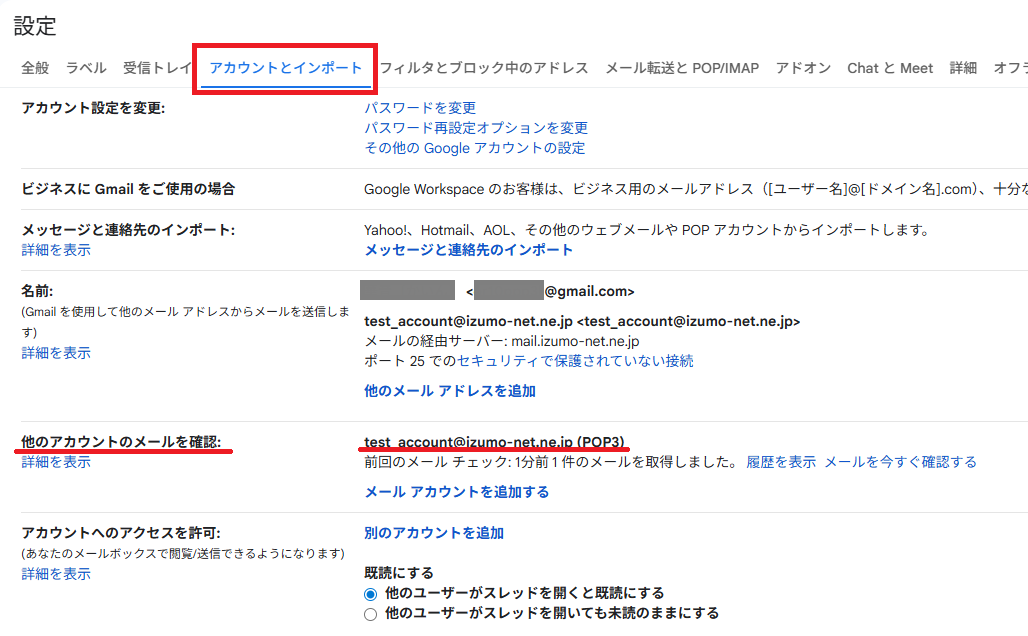Go to the 受信トレイ tab
This screenshot has width=1028, height=636.
click(157, 68)
